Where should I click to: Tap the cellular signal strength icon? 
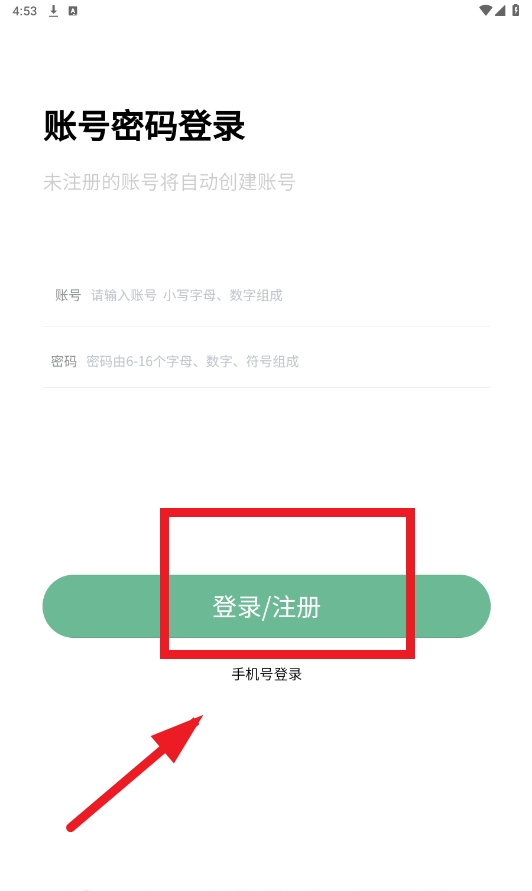[500, 10]
